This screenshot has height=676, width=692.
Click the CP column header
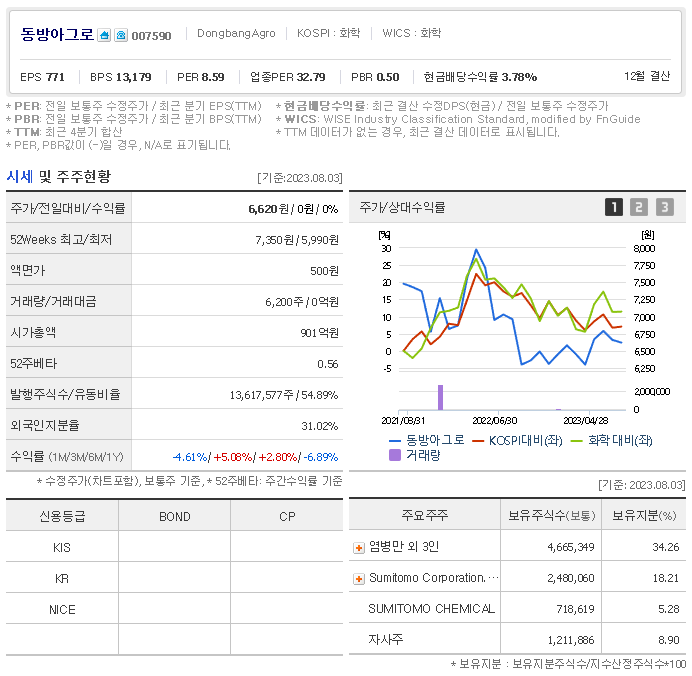[287, 517]
